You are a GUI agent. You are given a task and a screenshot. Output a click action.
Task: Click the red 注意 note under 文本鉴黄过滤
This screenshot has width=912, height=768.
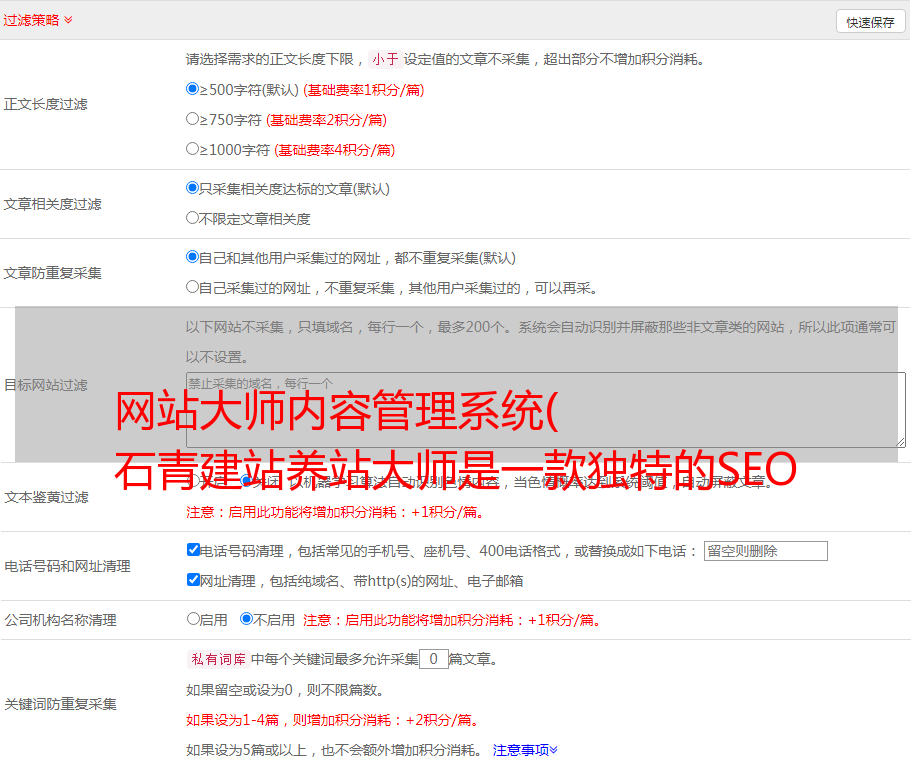click(x=335, y=512)
